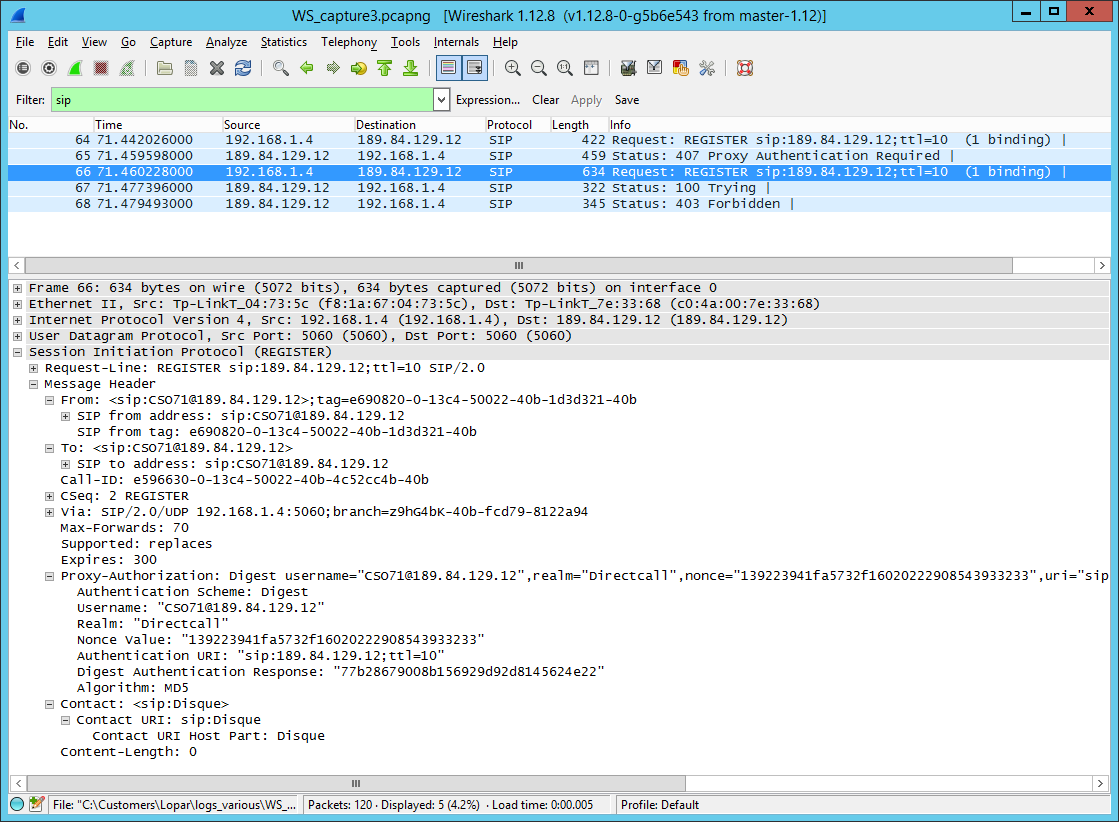Toggle packet list colorization
The image size is (1119, 822).
(448, 68)
